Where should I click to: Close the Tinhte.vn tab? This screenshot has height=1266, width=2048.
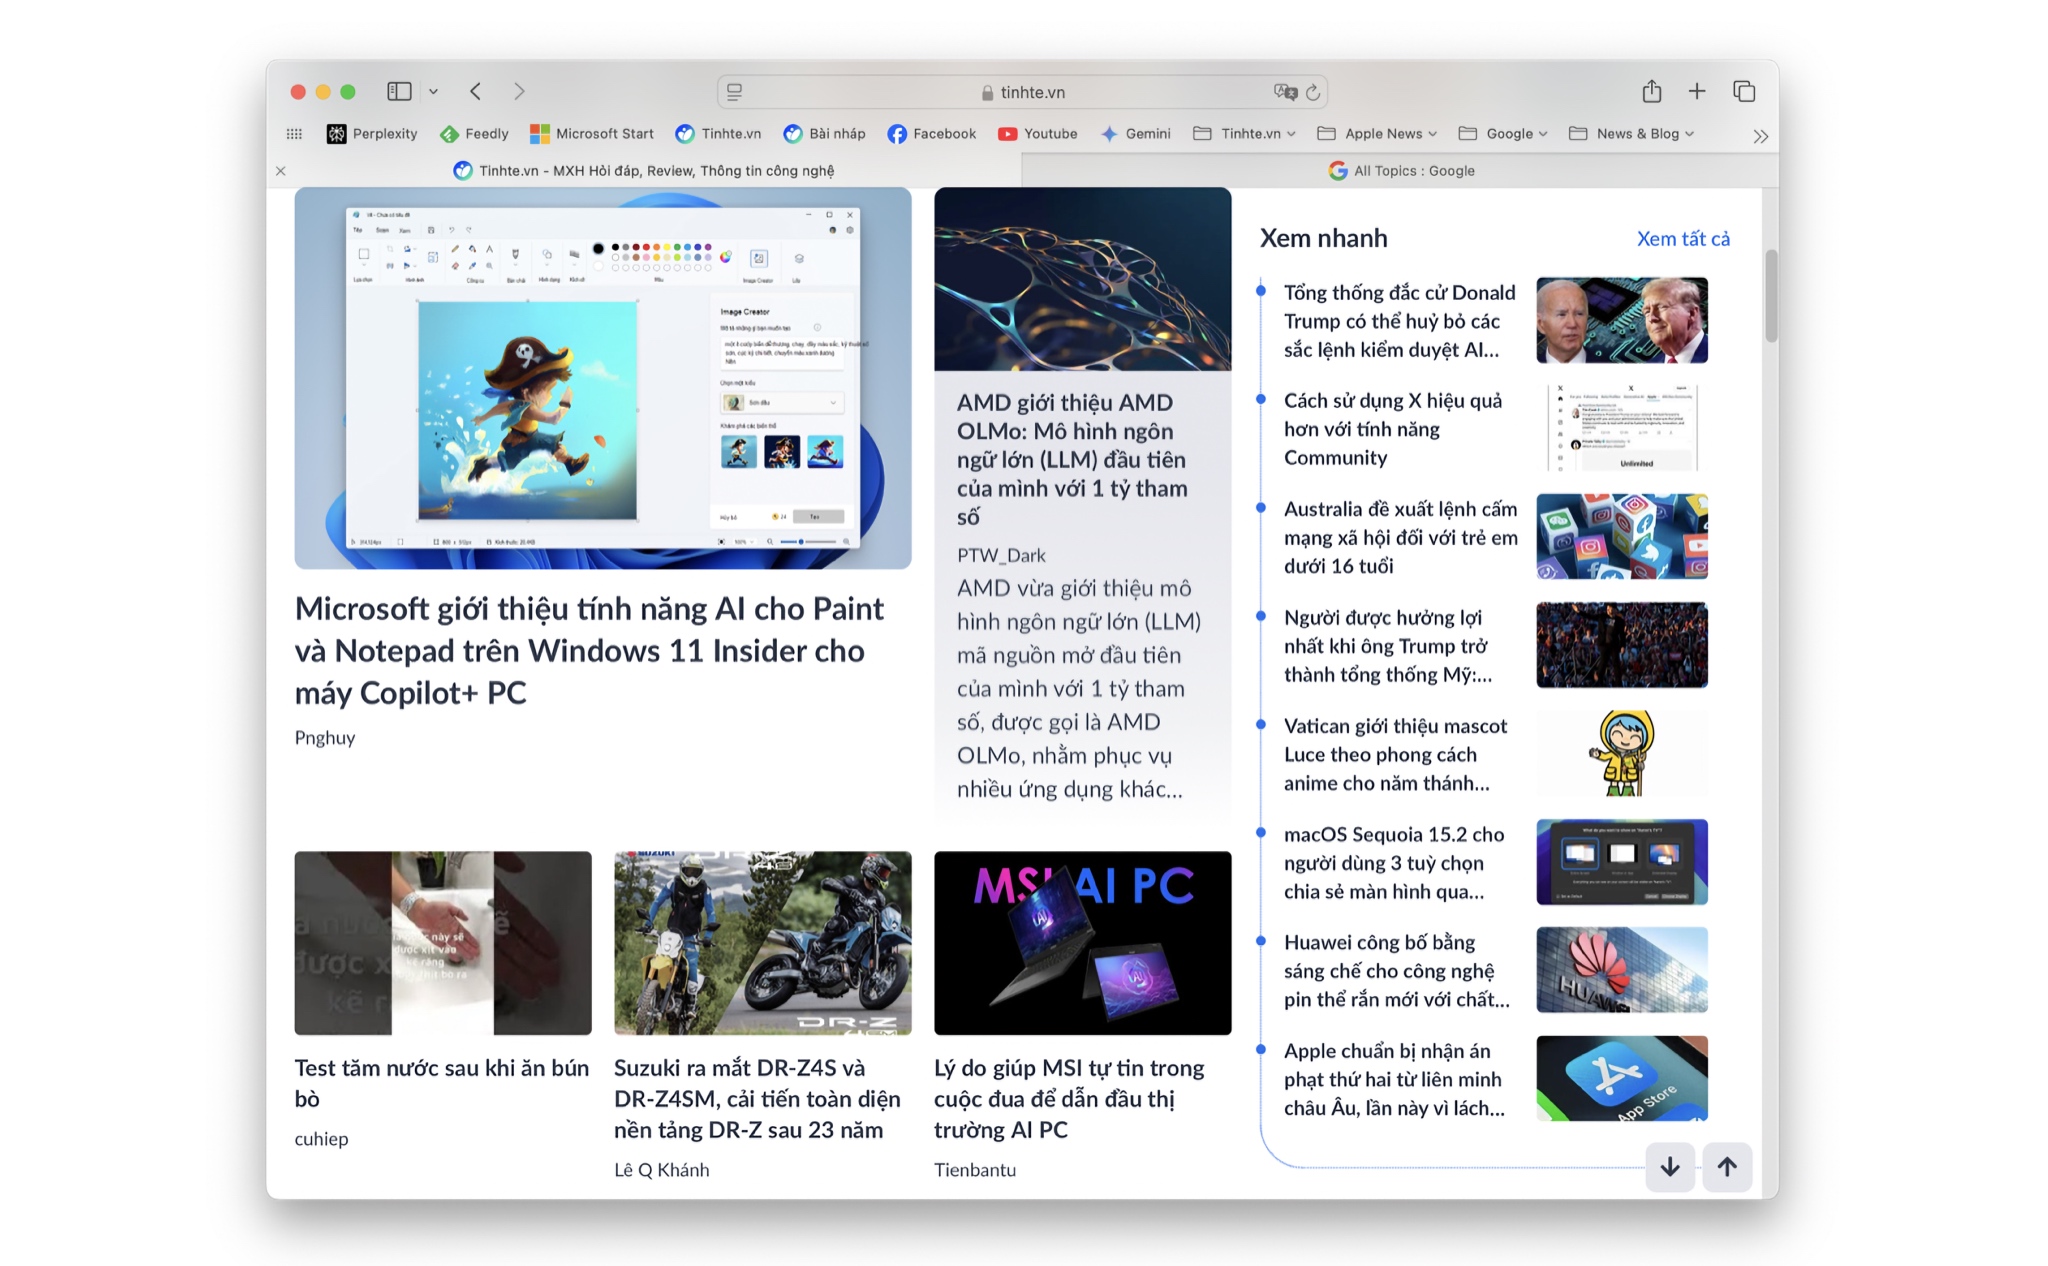coord(281,171)
